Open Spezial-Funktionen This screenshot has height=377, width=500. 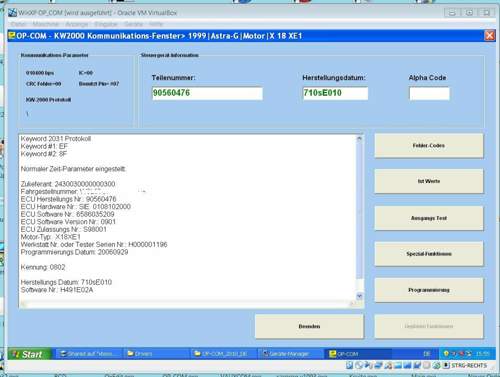point(429,254)
